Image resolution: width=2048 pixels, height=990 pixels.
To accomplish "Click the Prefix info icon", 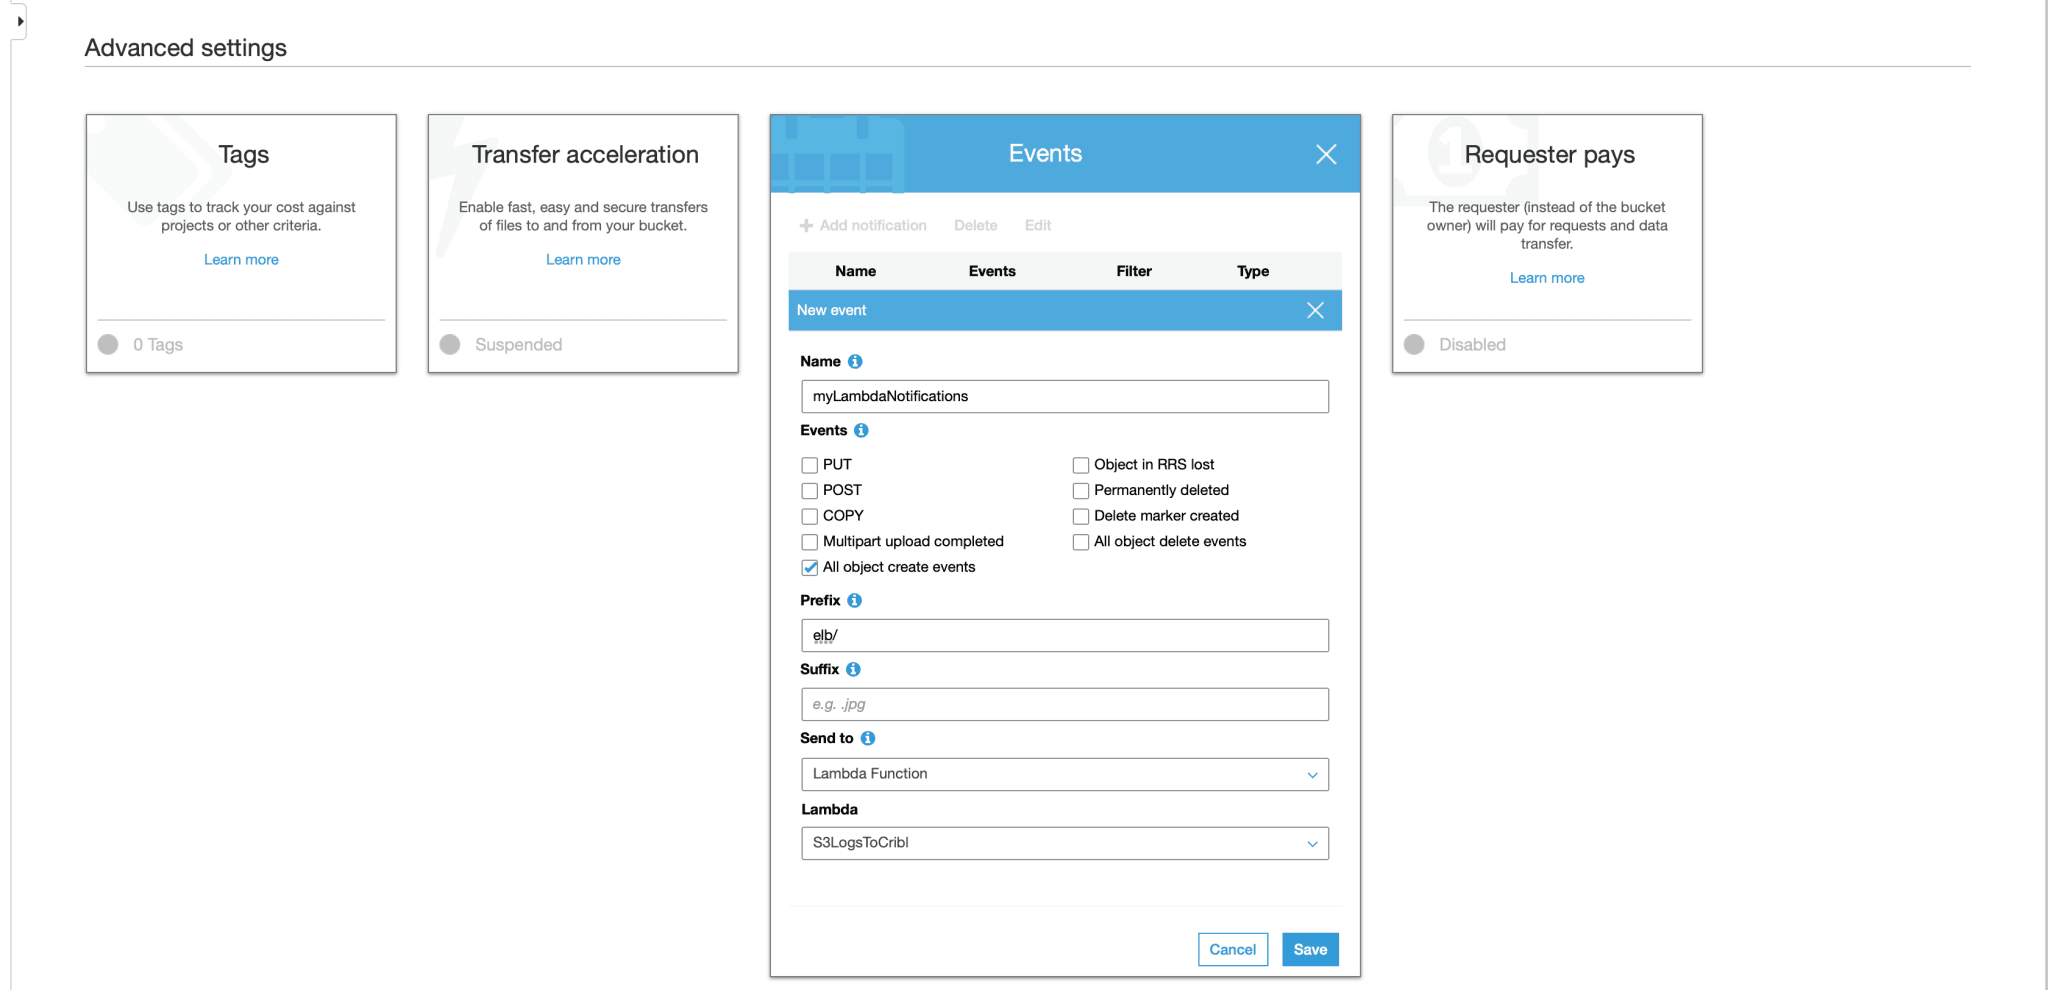I will (x=854, y=601).
